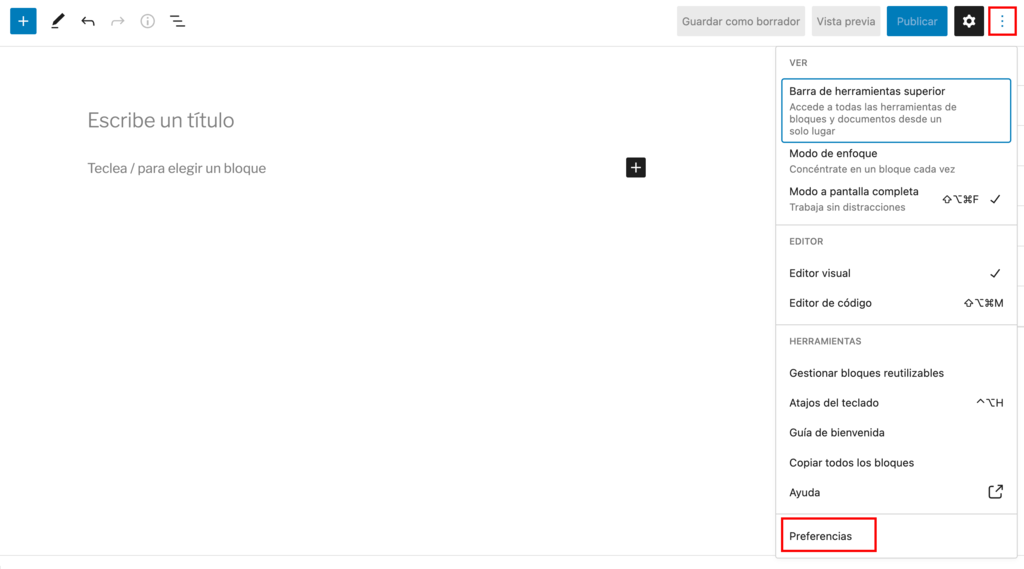The width and height of the screenshot is (1024, 569).
Task: Toggle the settings gear sidebar
Action: [968, 21]
